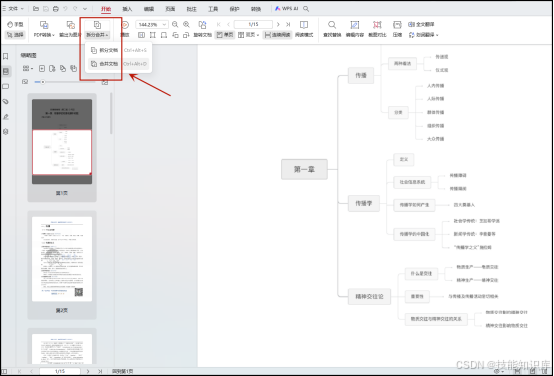Click the search magnifier next to WPS AI
This screenshot has width=554, height=376.
pyautogui.click(x=306, y=9)
